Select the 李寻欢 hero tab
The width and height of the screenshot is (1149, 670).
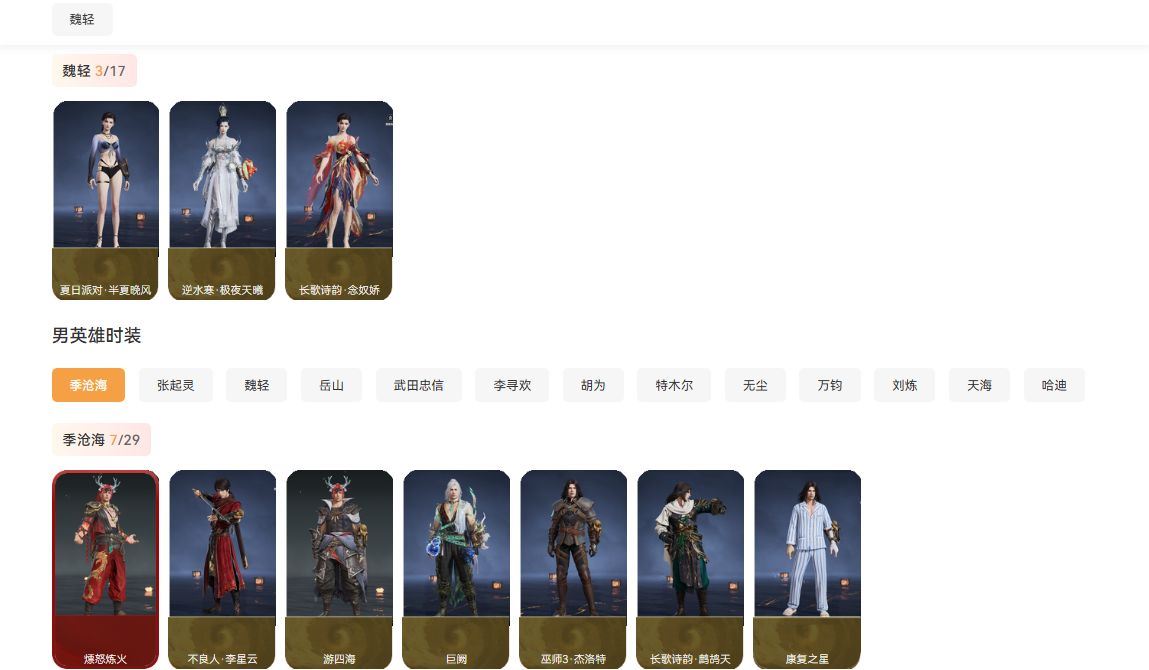512,385
